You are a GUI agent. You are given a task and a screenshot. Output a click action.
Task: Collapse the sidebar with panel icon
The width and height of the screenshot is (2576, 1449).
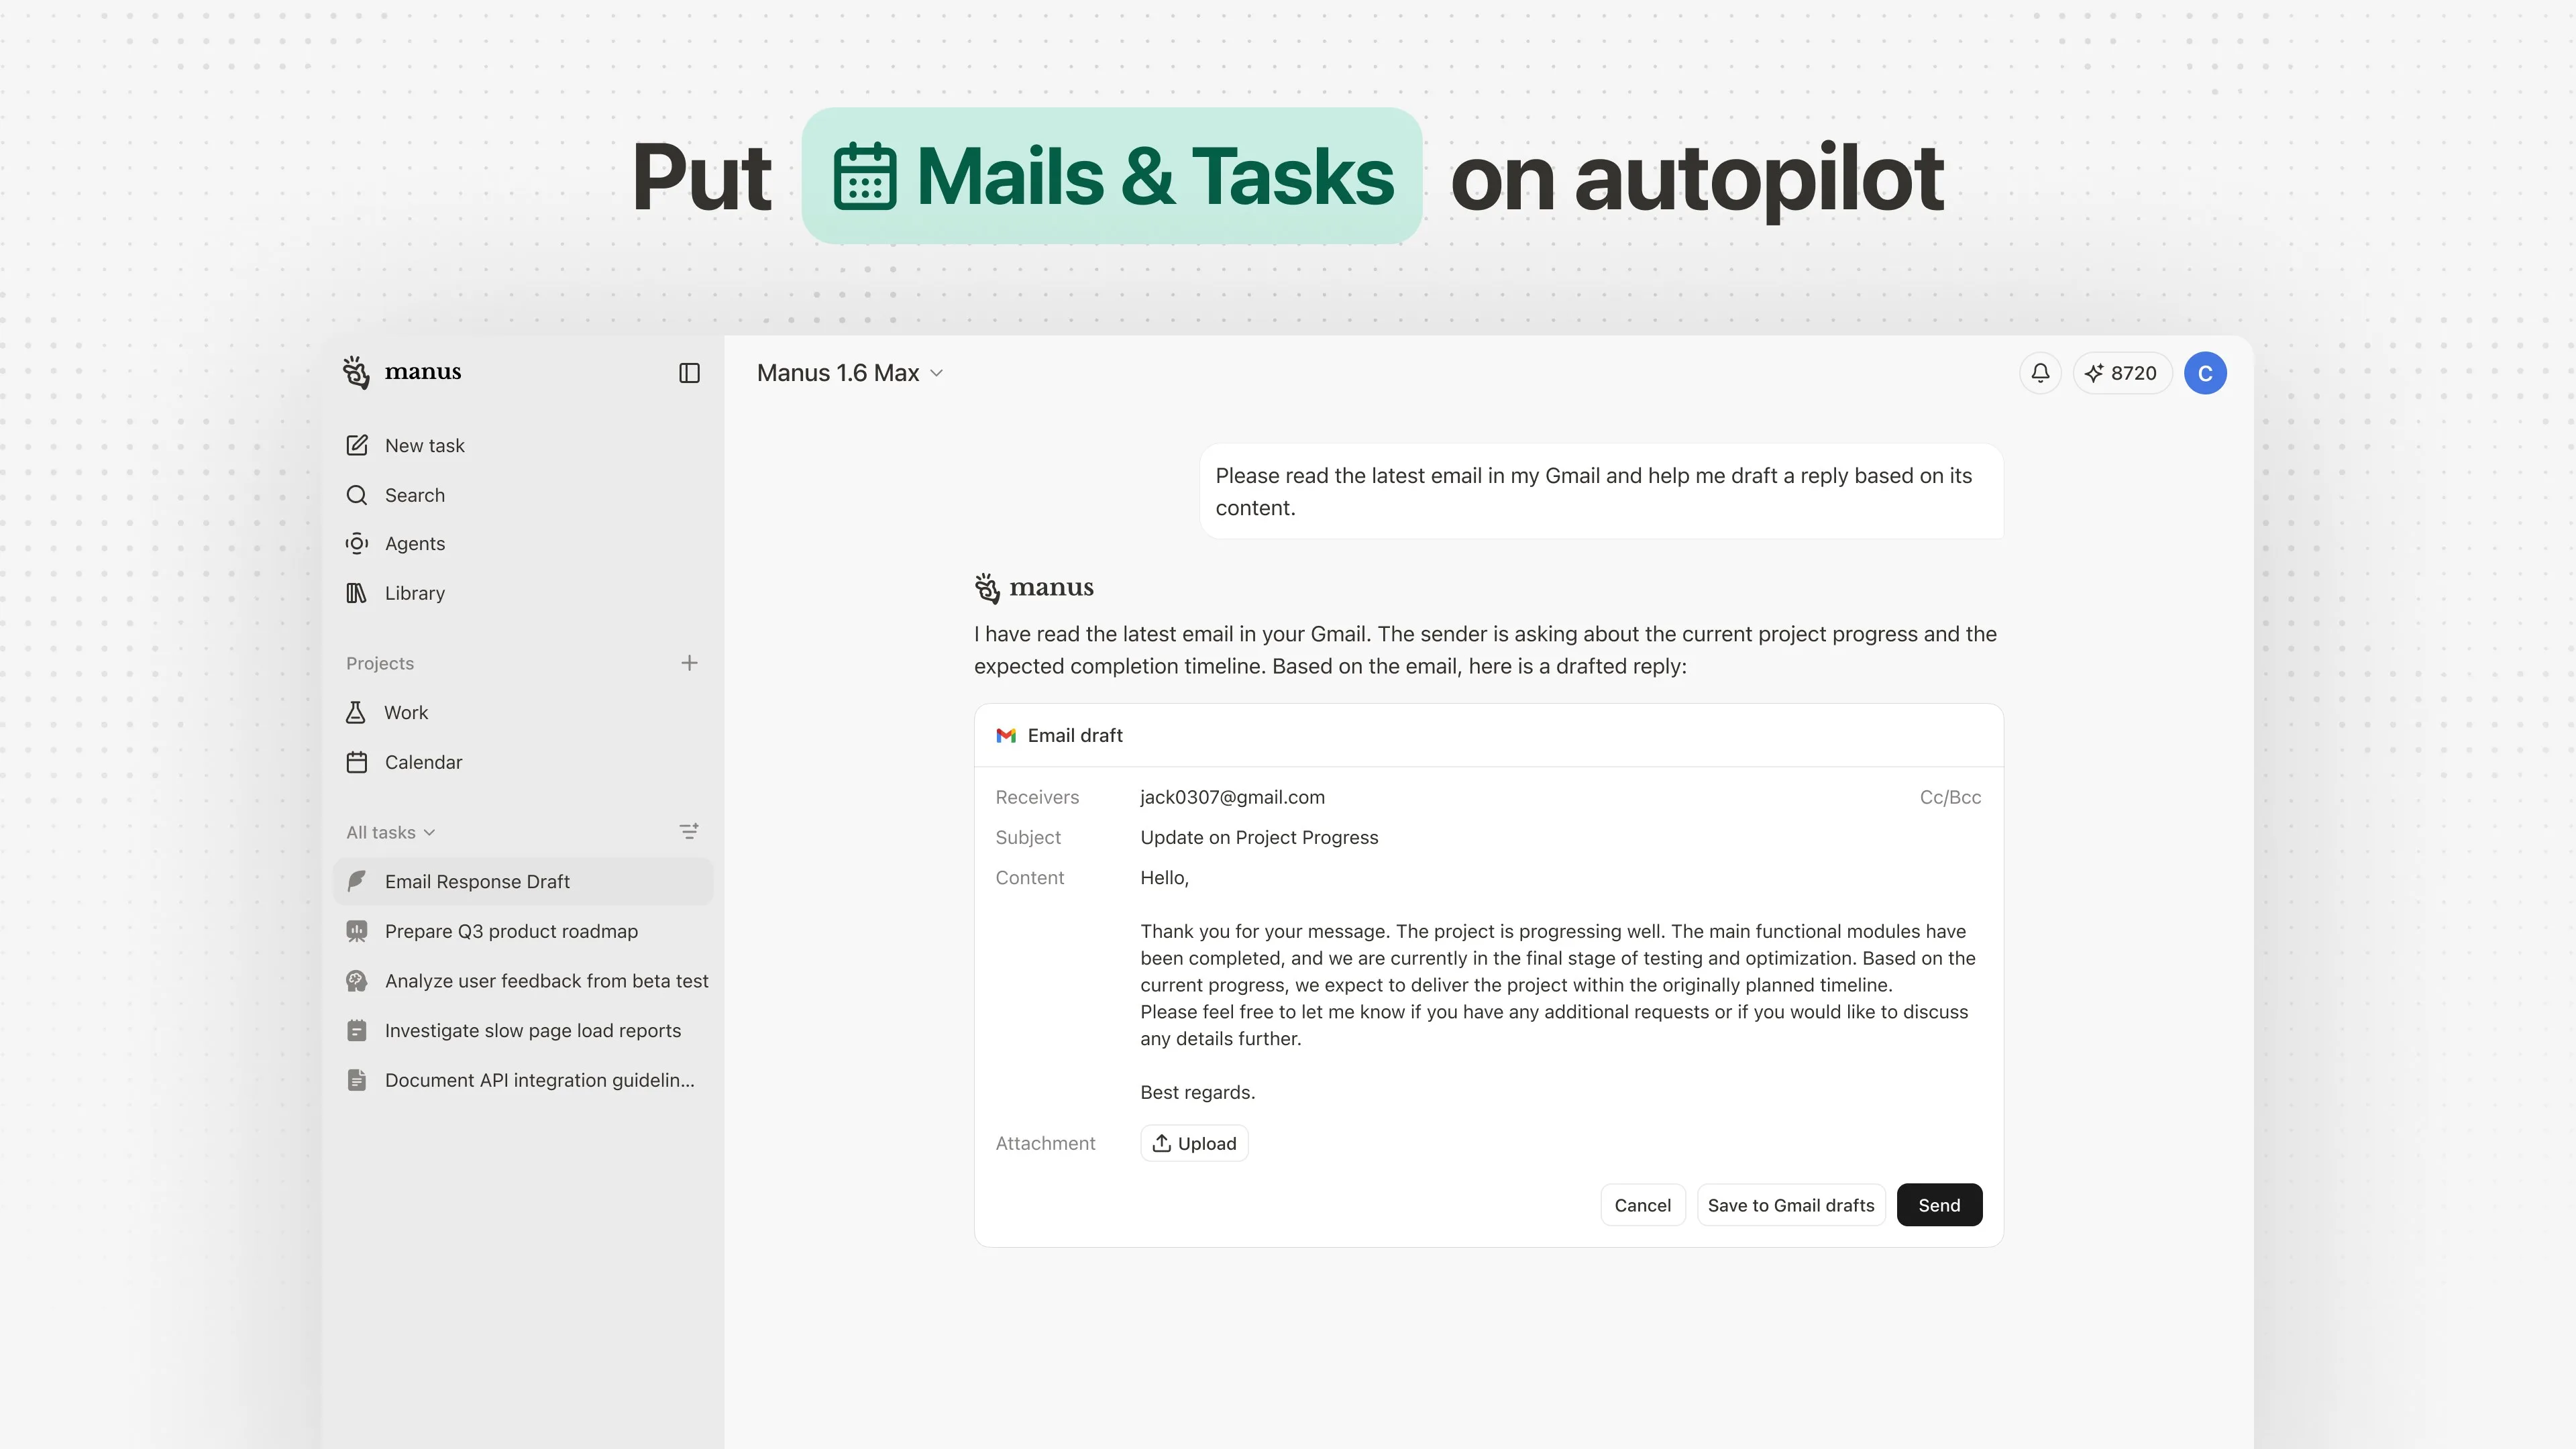pyautogui.click(x=689, y=373)
